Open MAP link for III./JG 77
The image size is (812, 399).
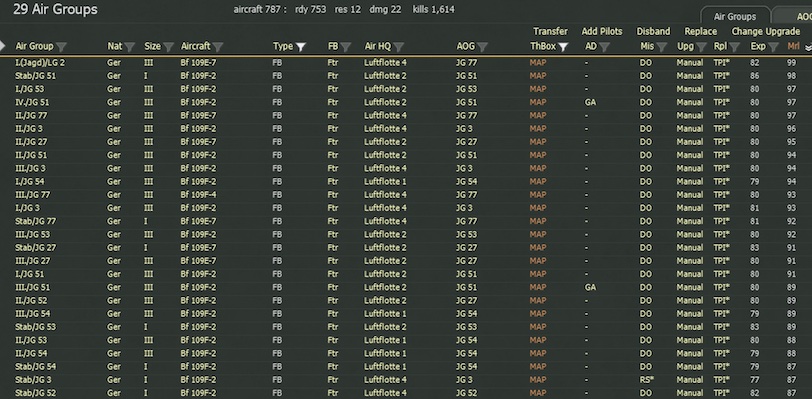click(x=538, y=195)
